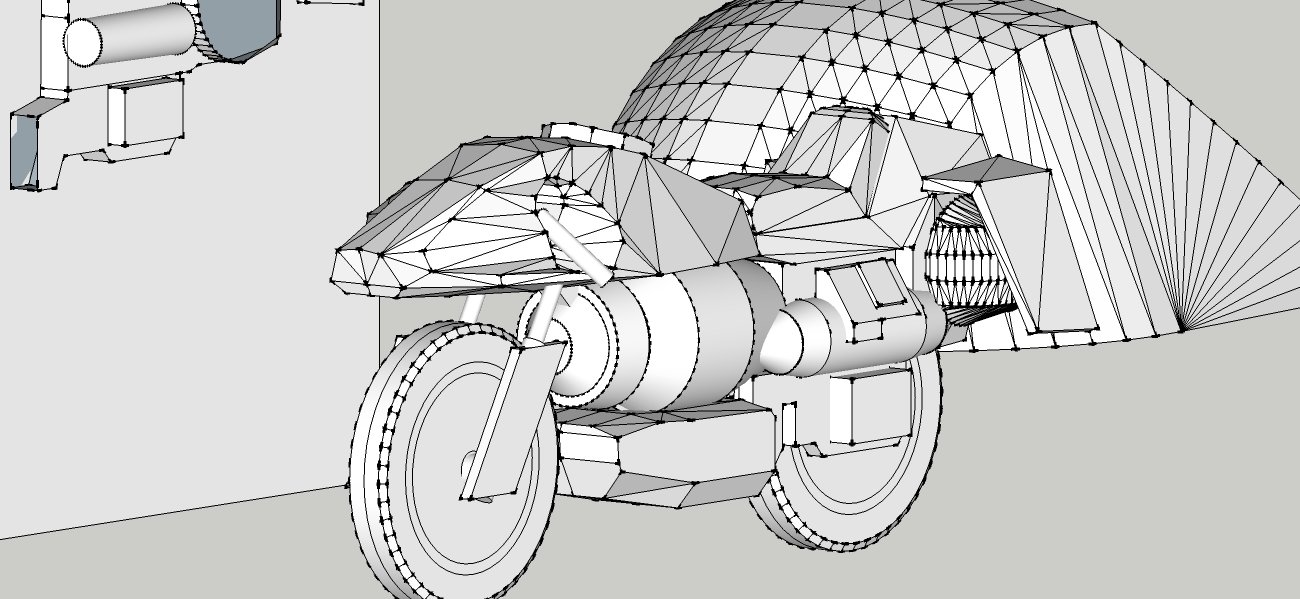Select the front fork mudguard panel
1300x599 pixels.
pyautogui.click(x=508, y=420)
